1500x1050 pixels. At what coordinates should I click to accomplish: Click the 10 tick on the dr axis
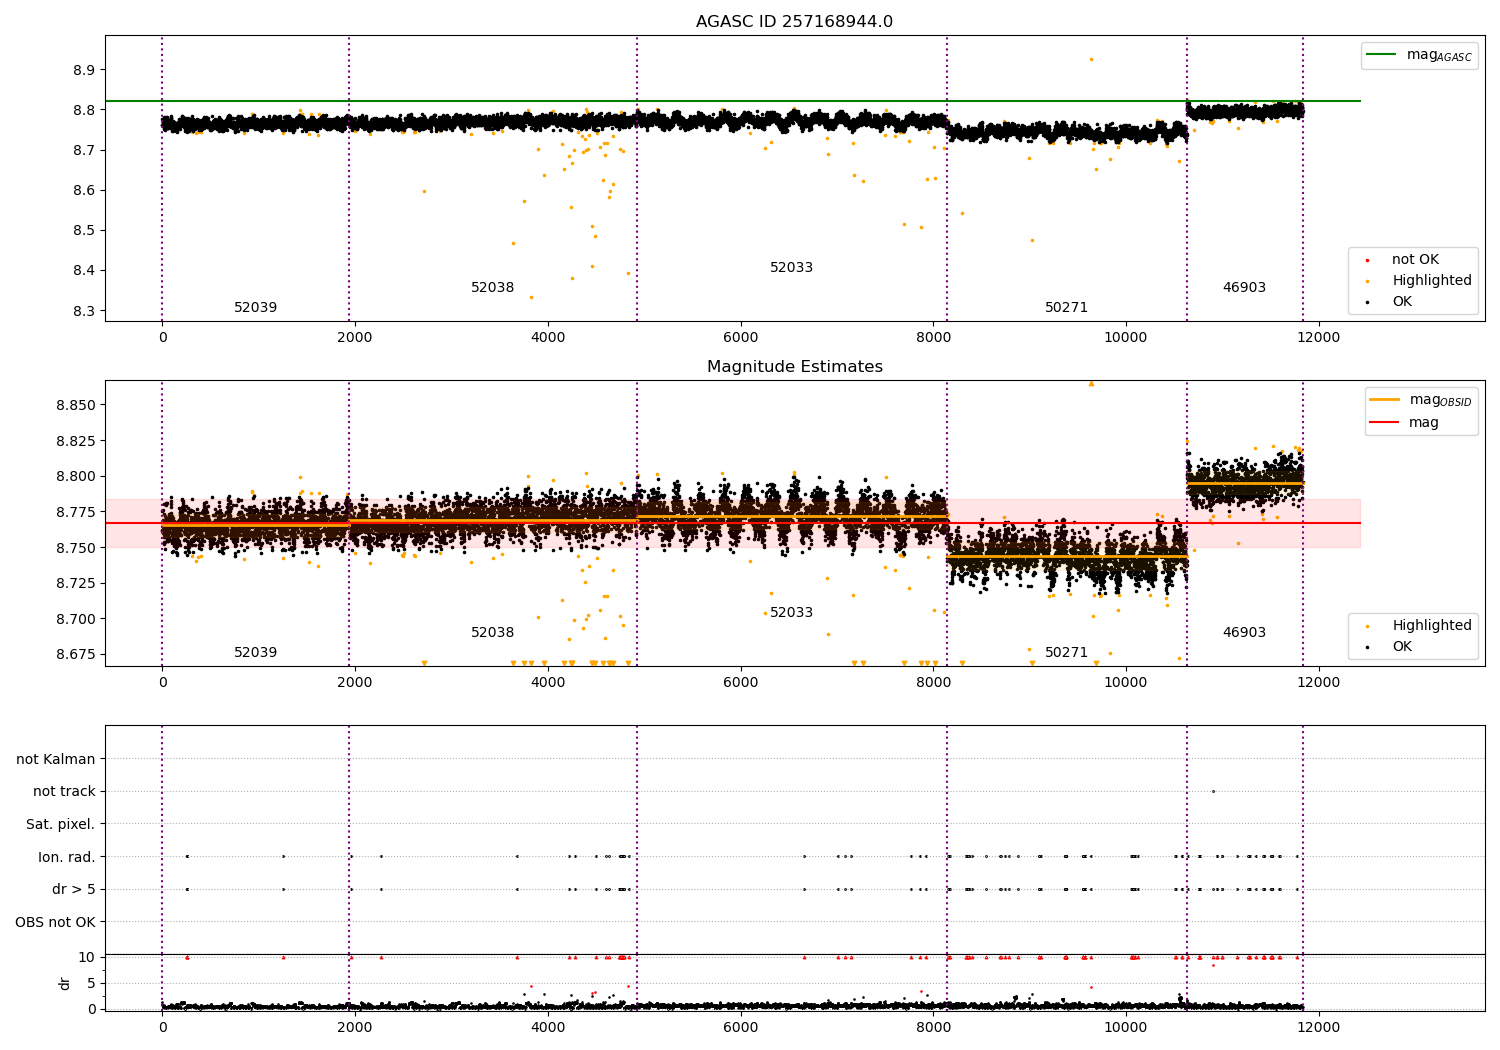[87, 957]
